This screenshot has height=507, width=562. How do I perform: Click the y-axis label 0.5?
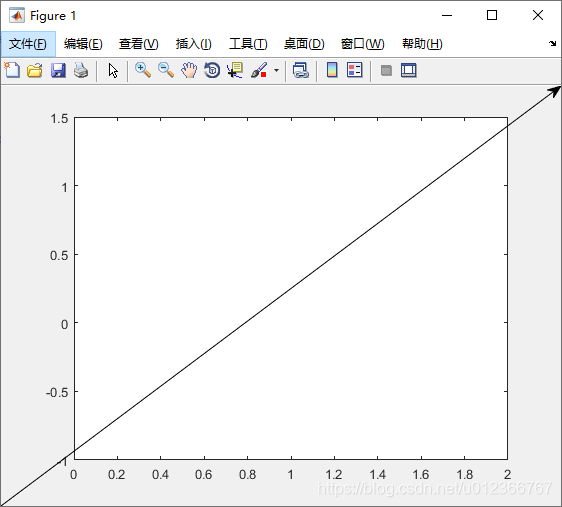tap(59, 255)
